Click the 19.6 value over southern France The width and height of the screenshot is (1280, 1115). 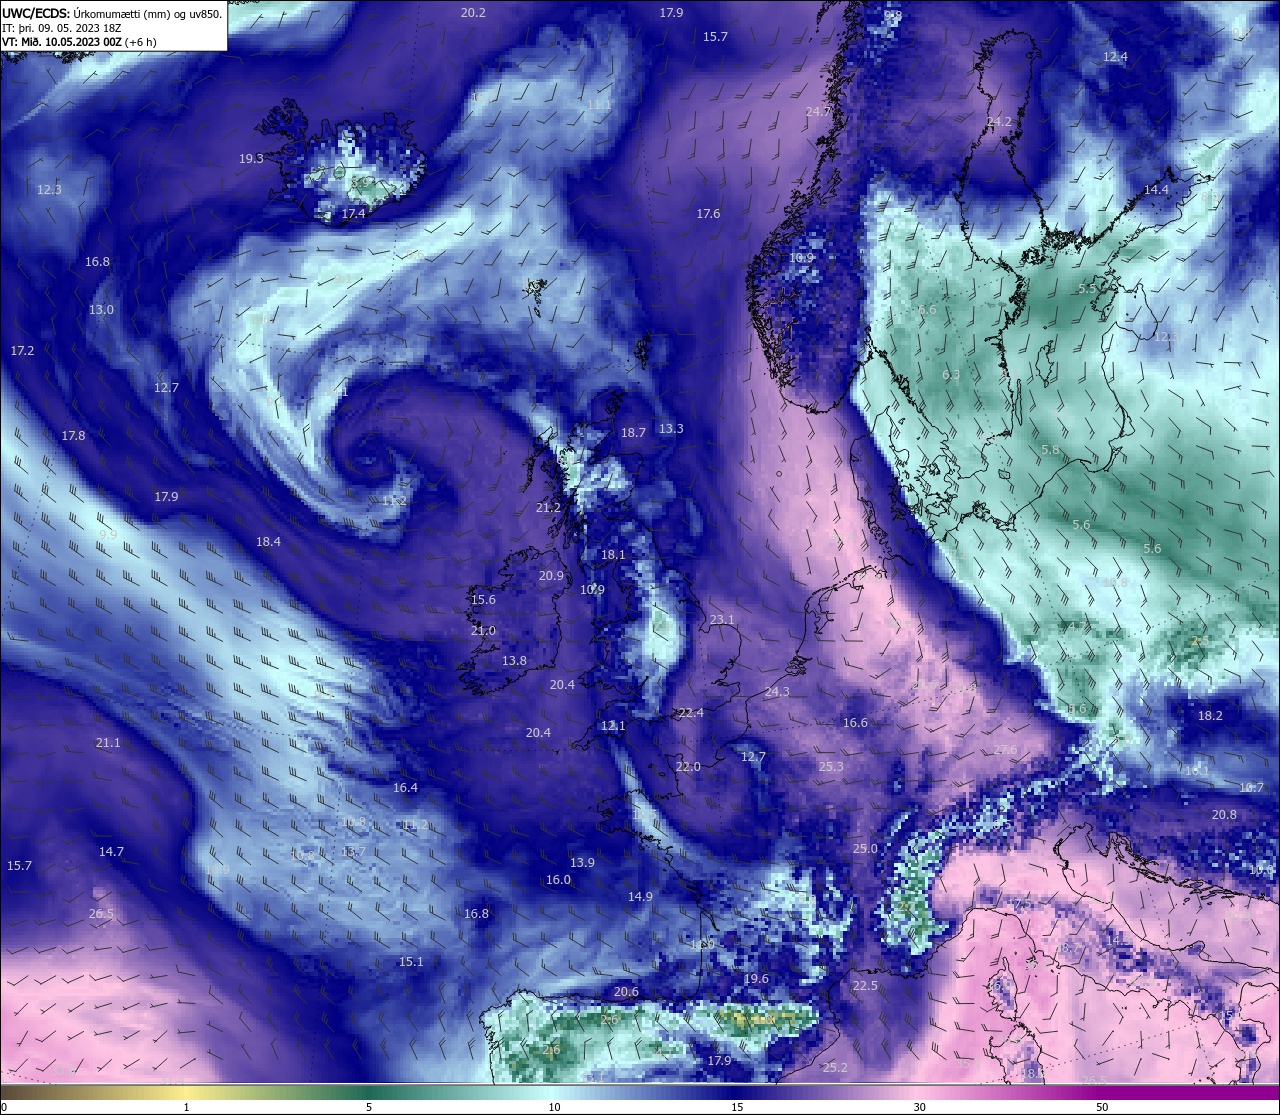pyautogui.click(x=756, y=979)
